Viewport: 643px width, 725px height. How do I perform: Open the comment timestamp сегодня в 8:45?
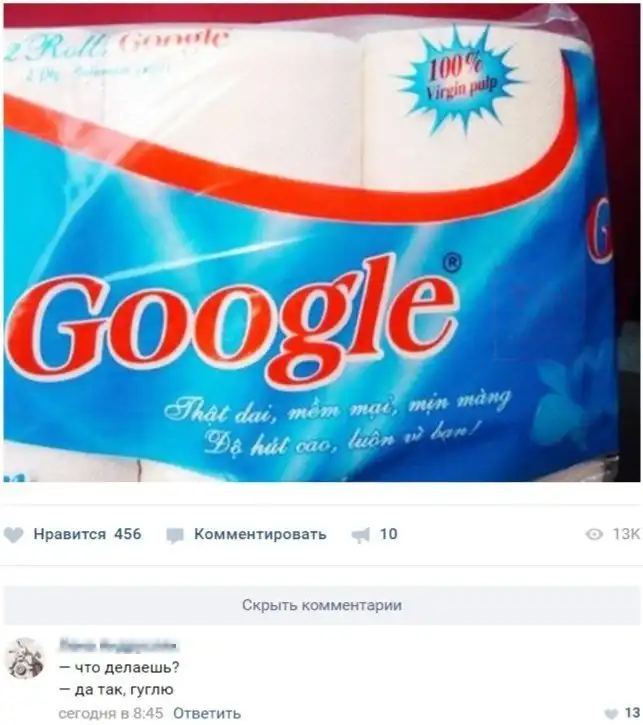[x=111, y=713]
